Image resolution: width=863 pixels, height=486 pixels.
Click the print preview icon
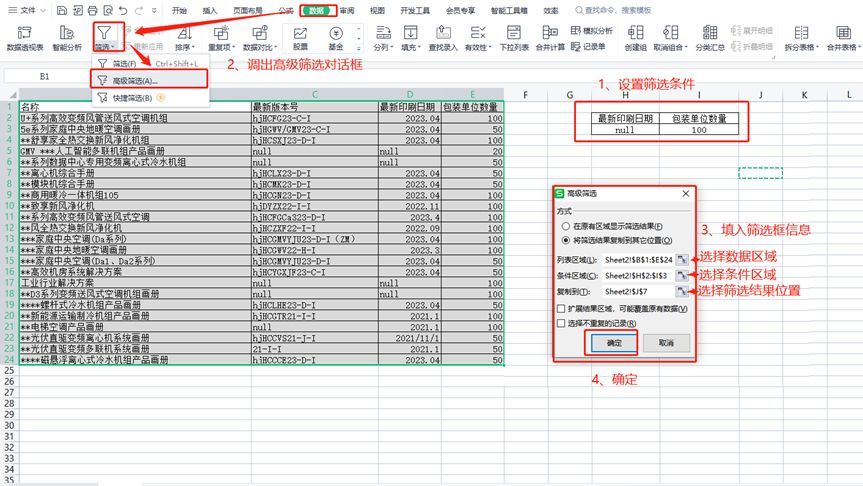108,10
